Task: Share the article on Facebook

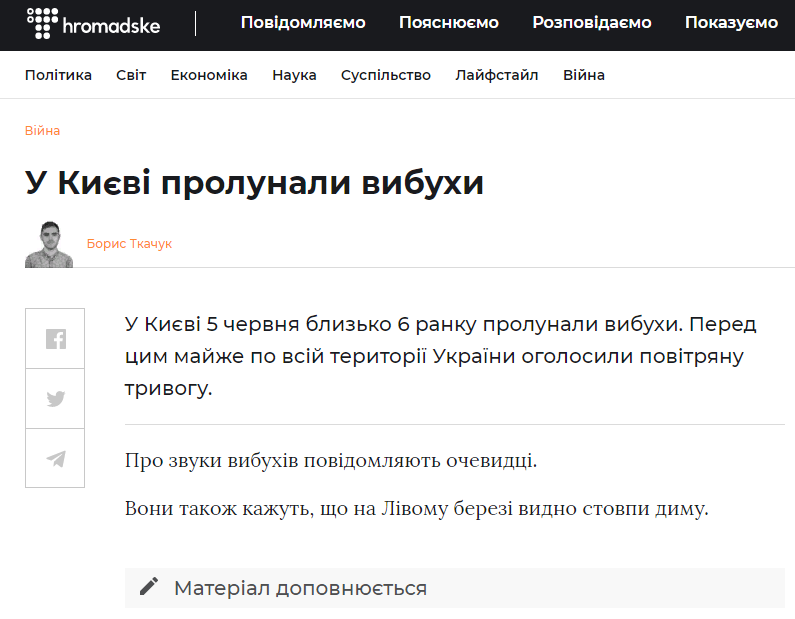Action: click(55, 339)
